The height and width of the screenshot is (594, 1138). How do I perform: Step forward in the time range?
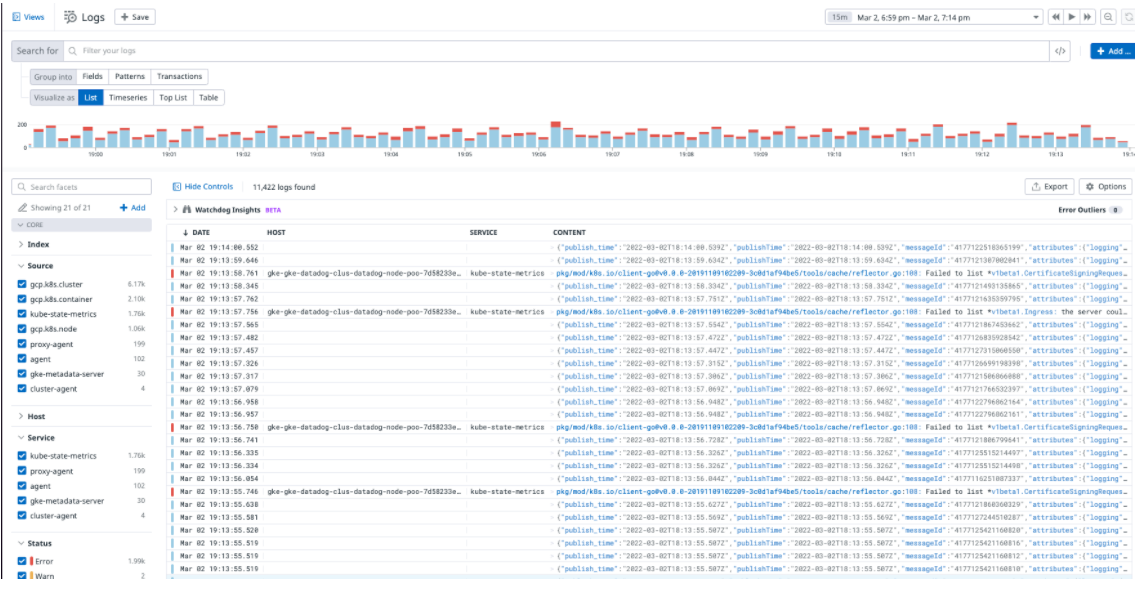(x=1087, y=17)
